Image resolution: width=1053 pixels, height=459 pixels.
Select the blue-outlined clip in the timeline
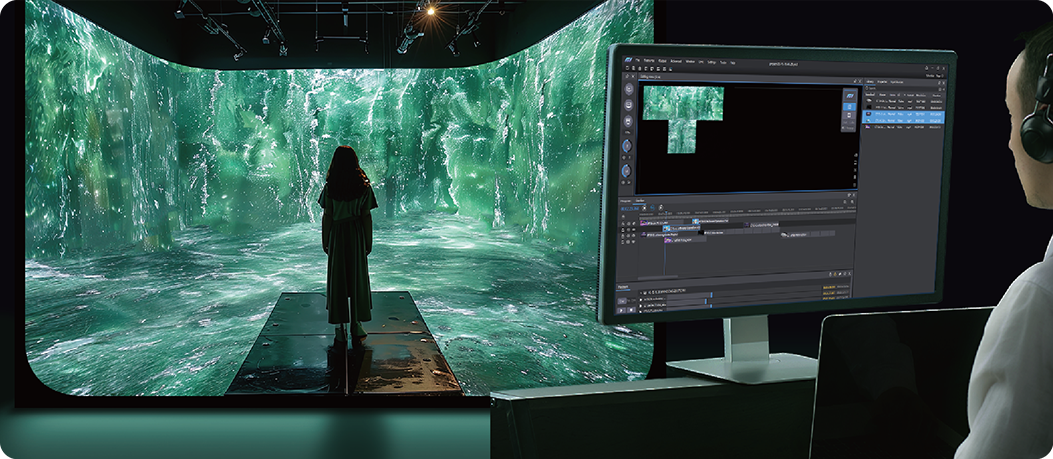point(682,228)
